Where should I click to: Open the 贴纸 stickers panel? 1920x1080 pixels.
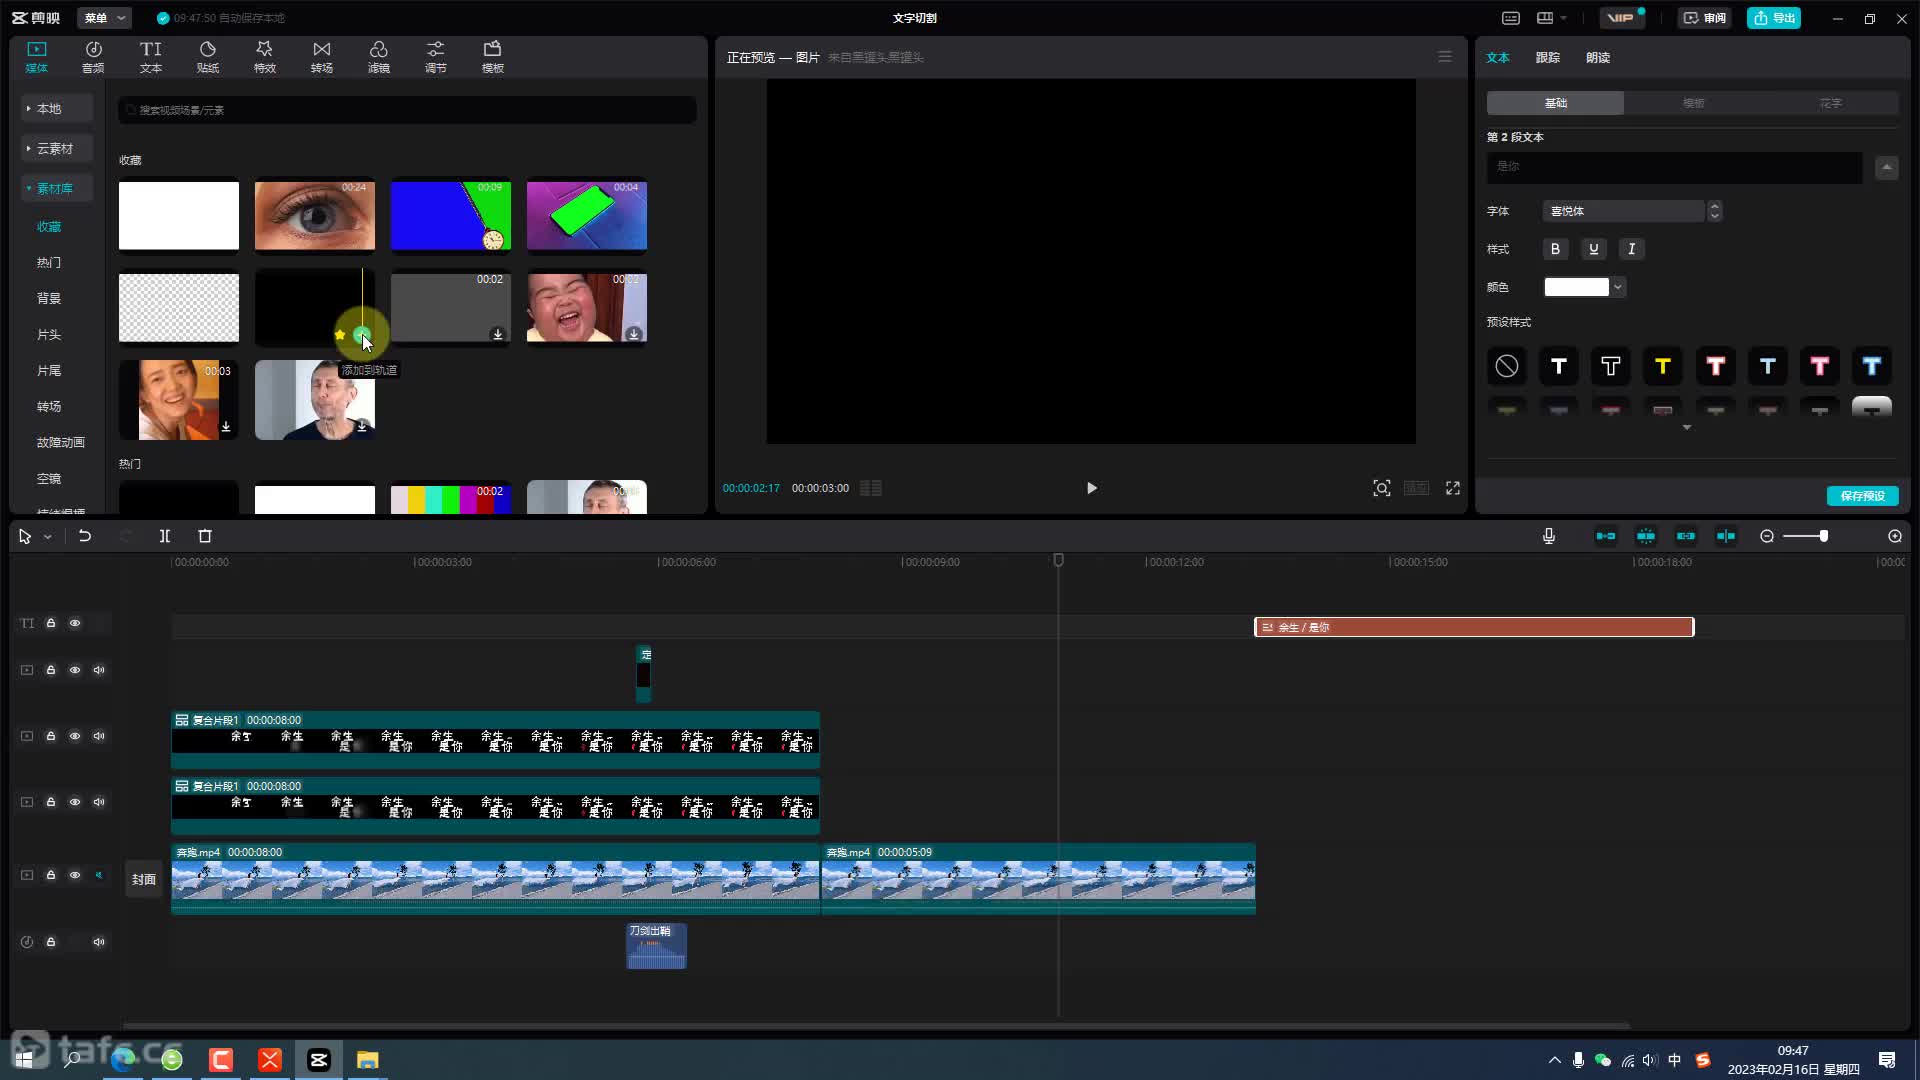(x=207, y=57)
